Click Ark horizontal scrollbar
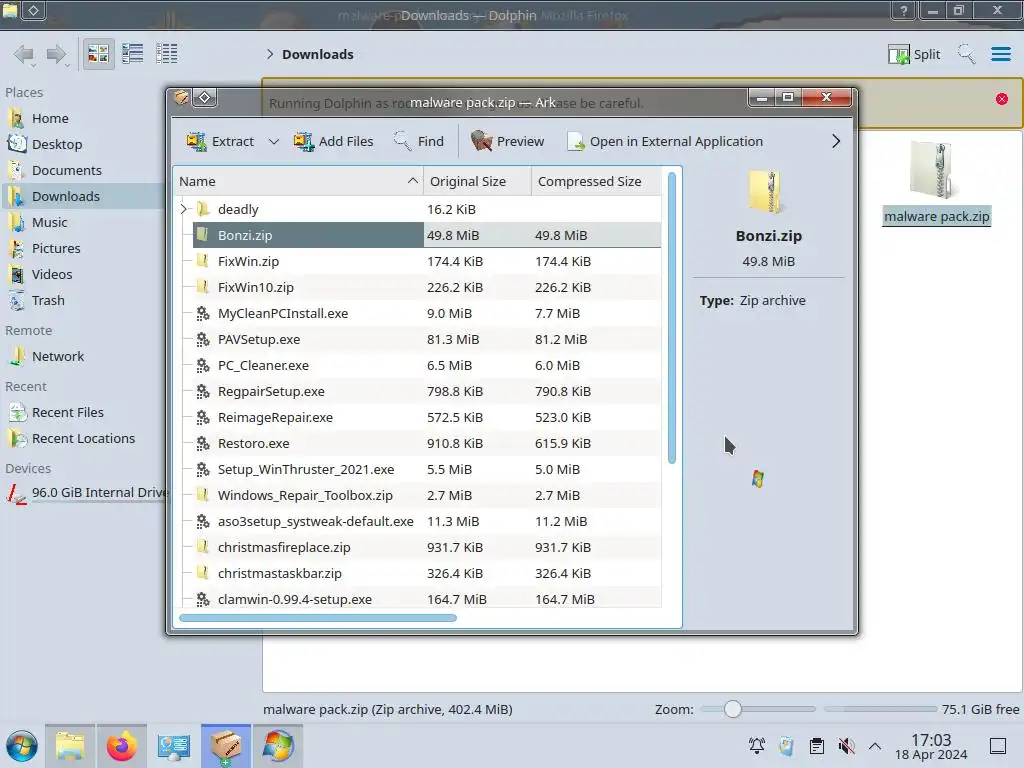The height and width of the screenshot is (768, 1024). tap(318, 618)
